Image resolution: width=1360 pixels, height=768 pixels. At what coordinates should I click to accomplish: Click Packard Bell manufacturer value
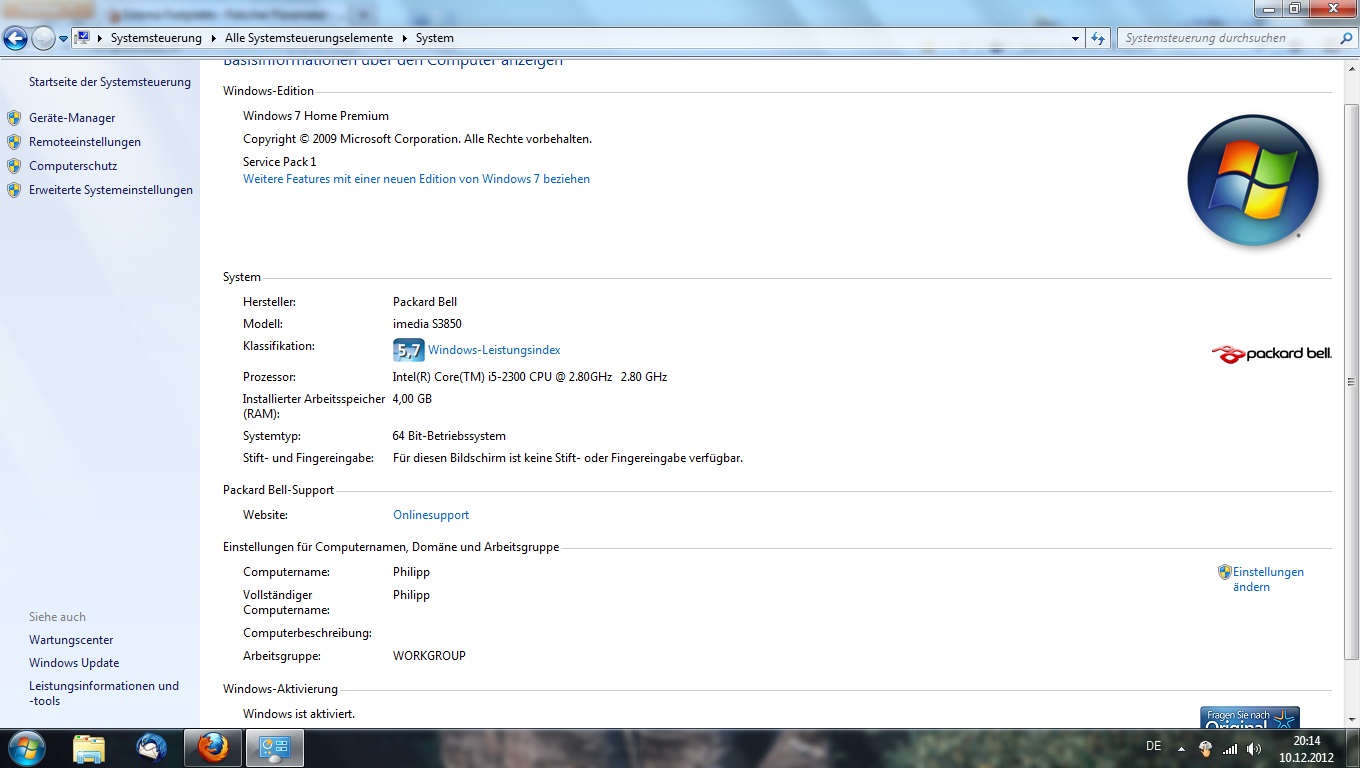click(x=425, y=302)
